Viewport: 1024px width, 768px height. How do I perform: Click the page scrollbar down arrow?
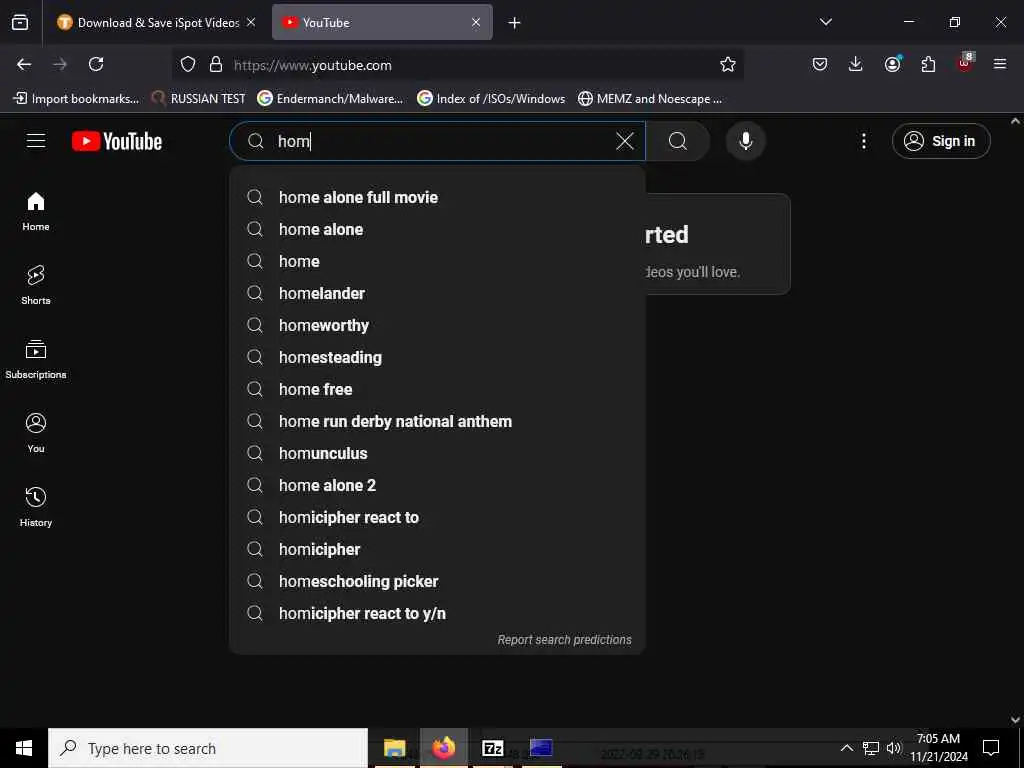click(1016, 720)
